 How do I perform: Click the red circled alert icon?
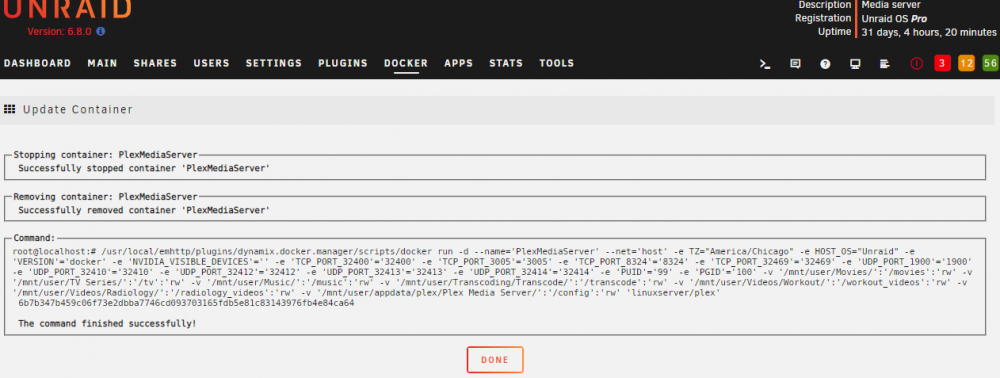[916, 64]
